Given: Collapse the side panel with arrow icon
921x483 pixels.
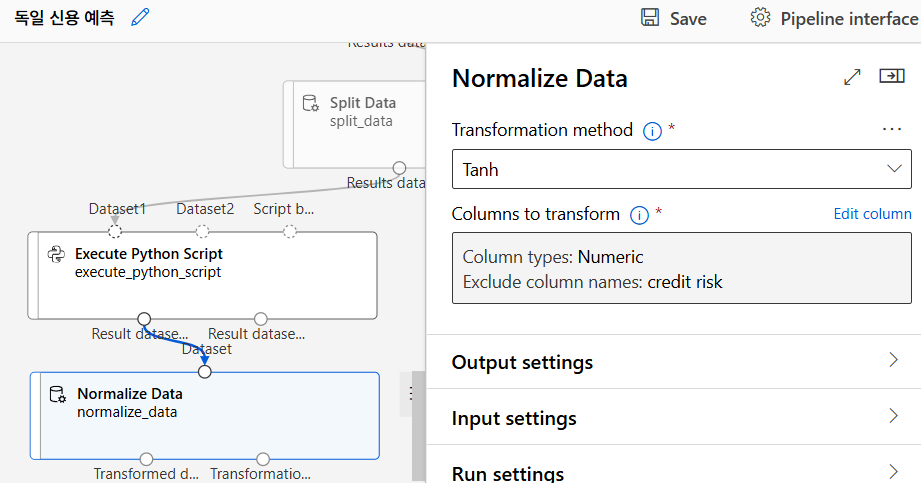Looking at the screenshot, I should pyautogui.click(x=891, y=77).
